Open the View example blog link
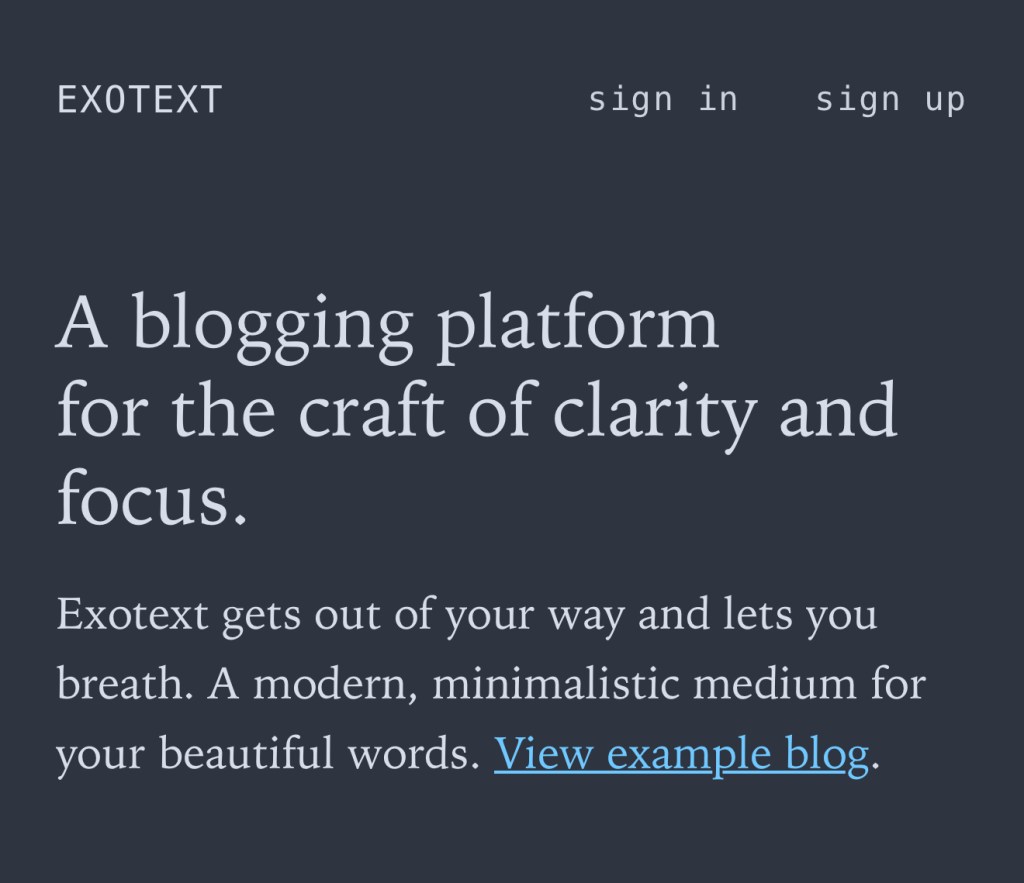 pyautogui.click(x=681, y=754)
